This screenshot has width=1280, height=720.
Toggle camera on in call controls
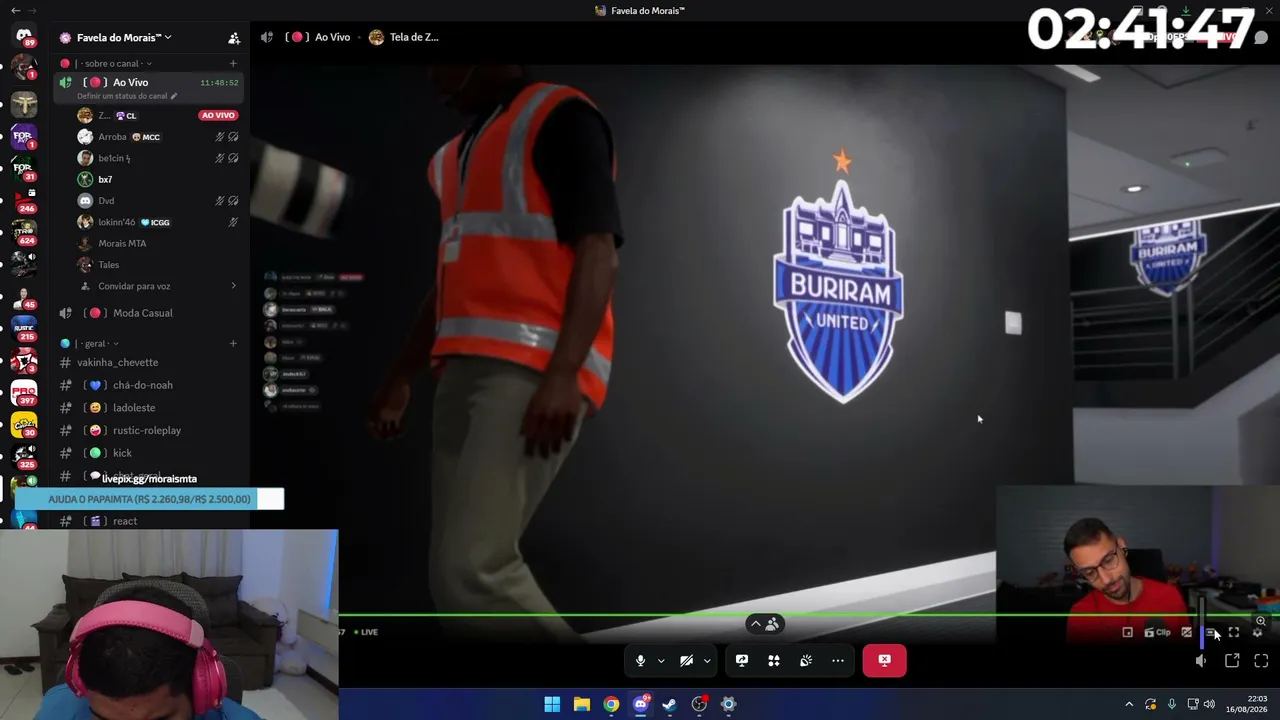coord(687,661)
